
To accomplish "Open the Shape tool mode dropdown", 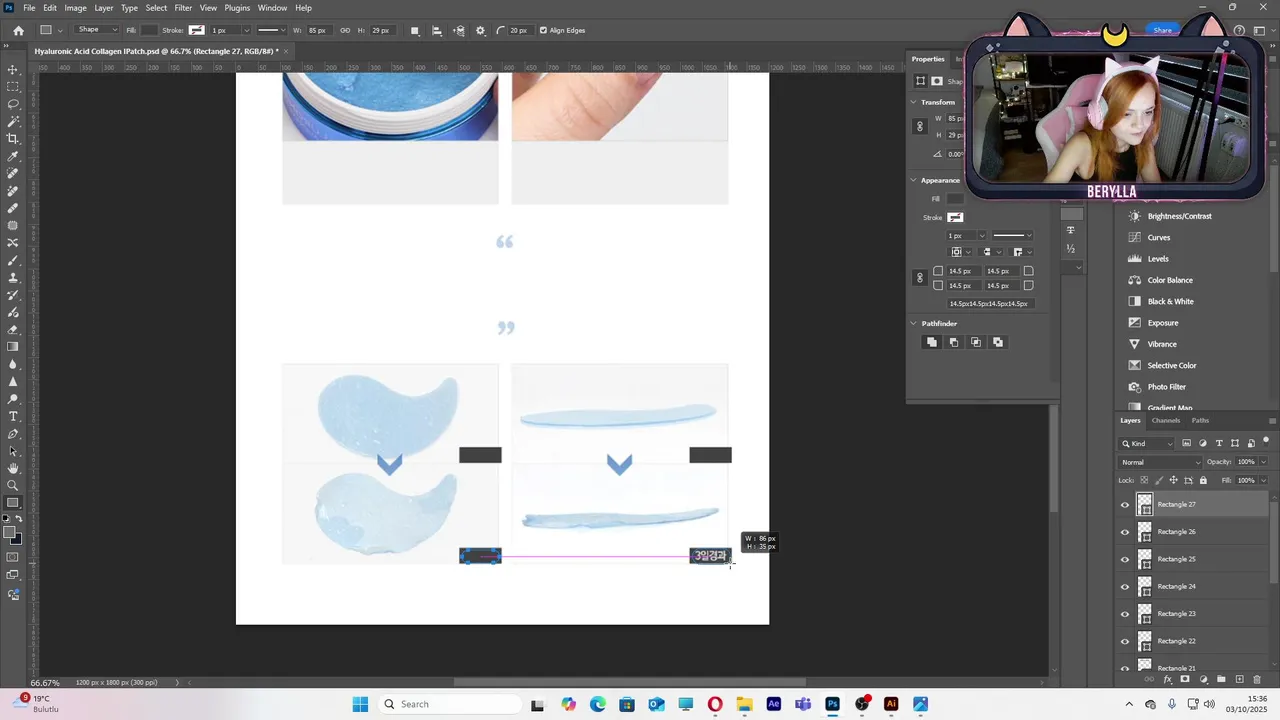I will (x=97, y=30).
